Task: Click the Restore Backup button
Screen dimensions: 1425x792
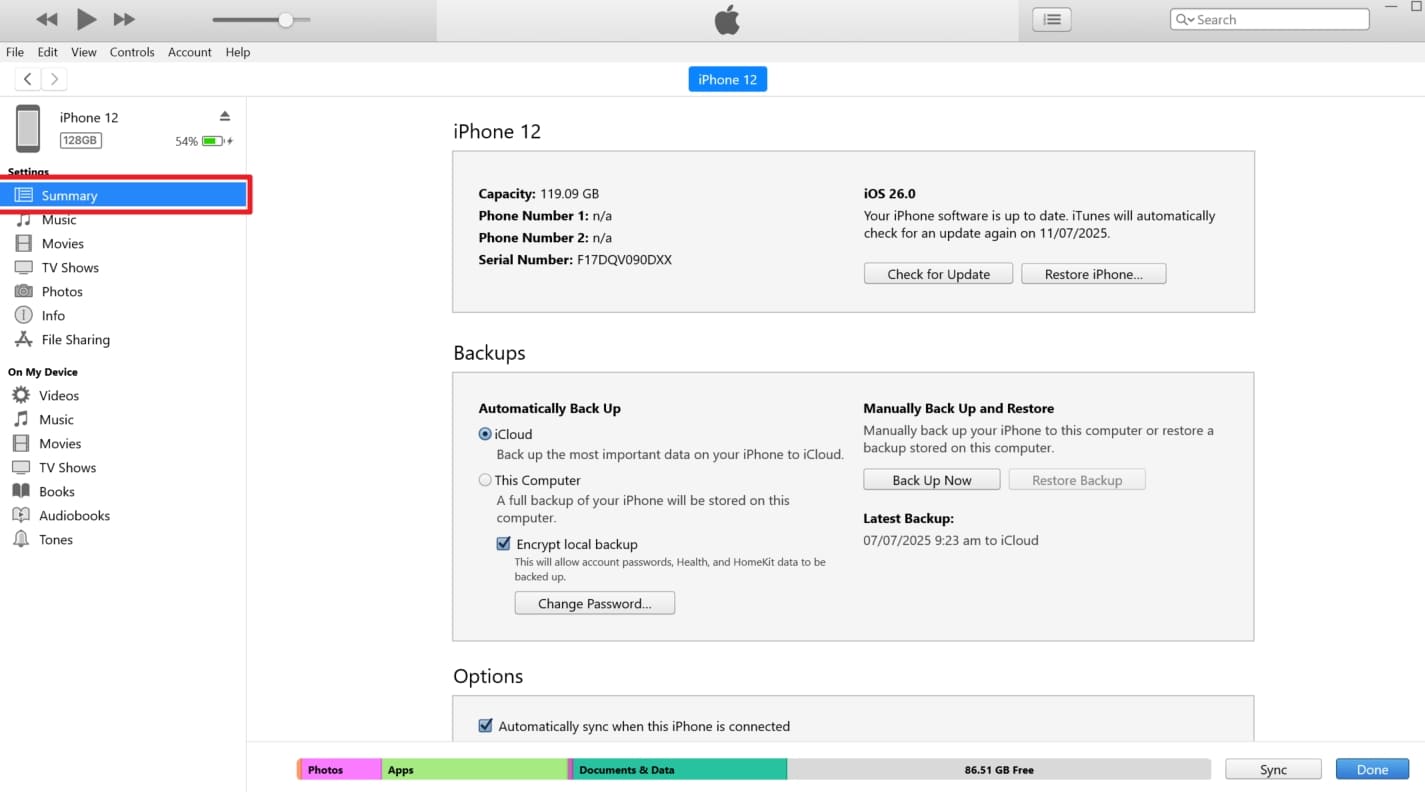Action: [1077, 480]
